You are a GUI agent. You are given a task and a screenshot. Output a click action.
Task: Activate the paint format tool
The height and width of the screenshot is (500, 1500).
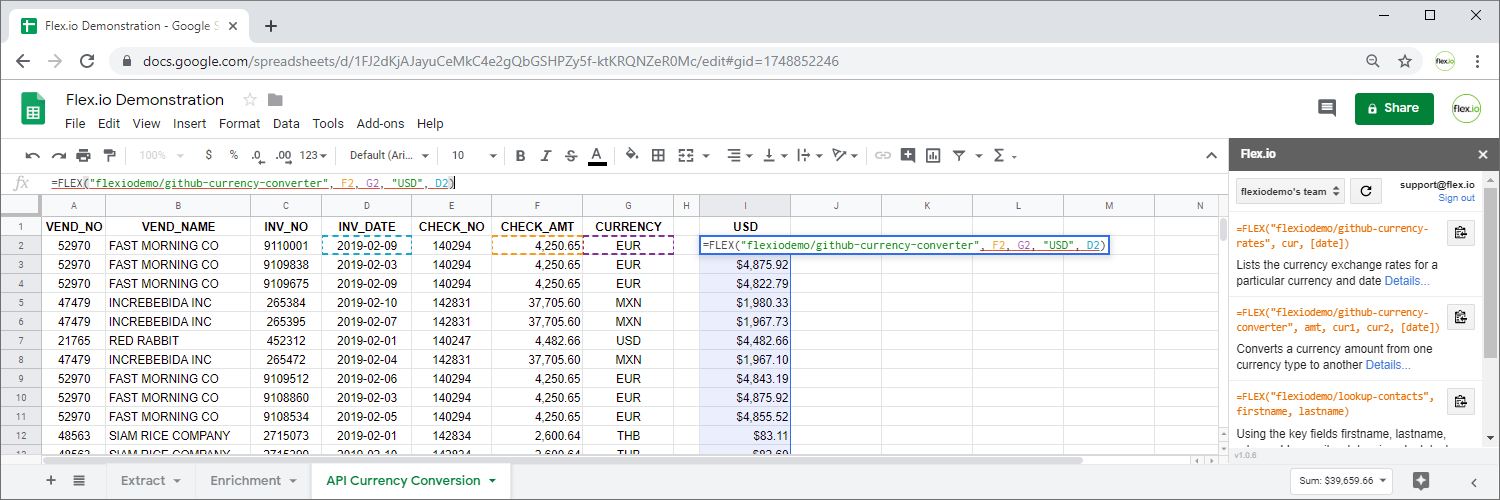(109, 155)
